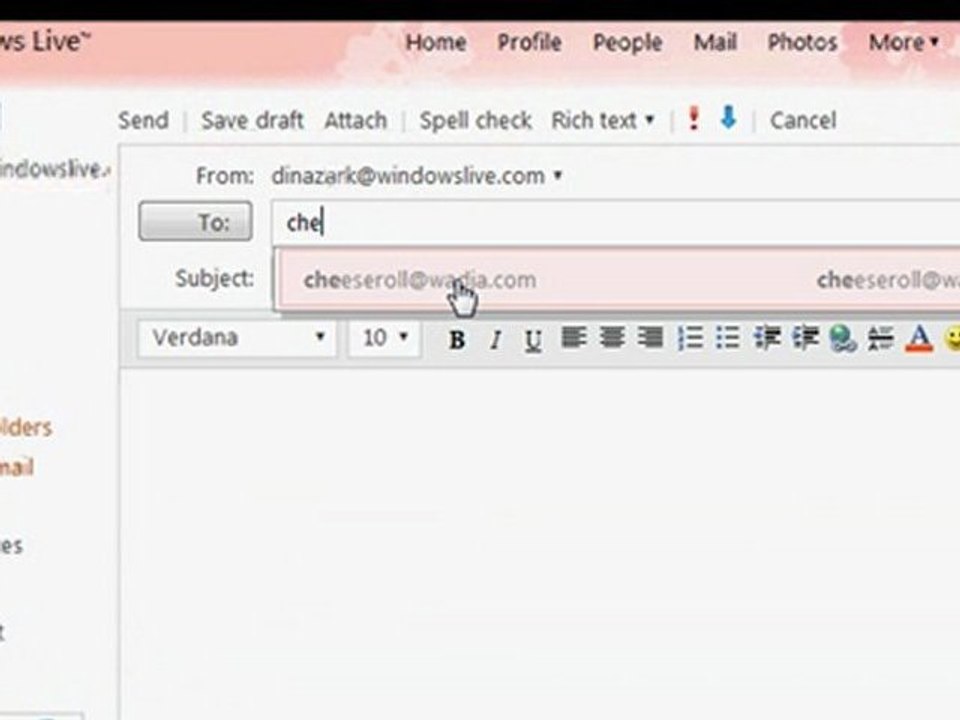Open the Photos section
Image resolution: width=960 pixels, height=720 pixels.
(x=803, y=42)
